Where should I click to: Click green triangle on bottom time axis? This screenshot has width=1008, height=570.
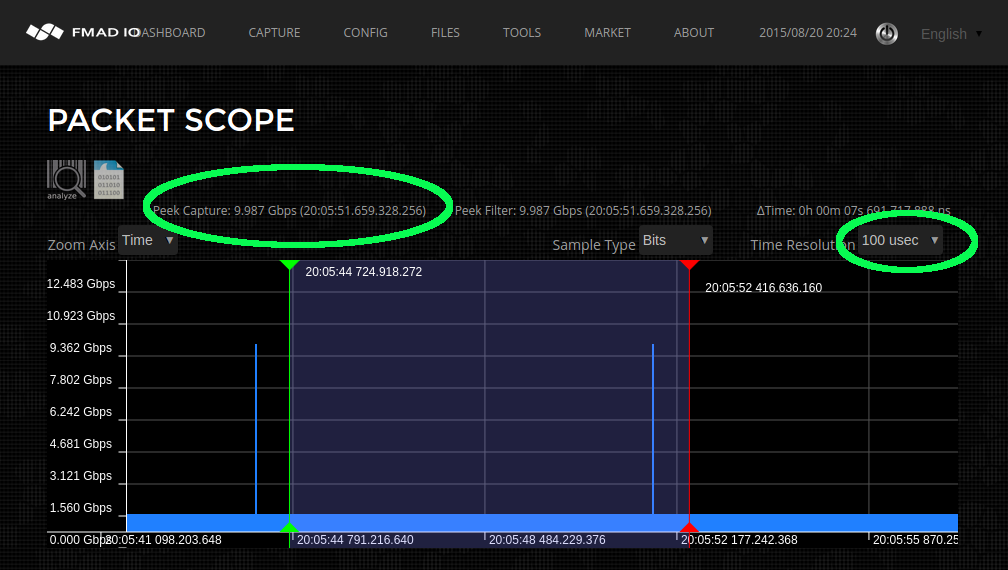coord(290,527)
